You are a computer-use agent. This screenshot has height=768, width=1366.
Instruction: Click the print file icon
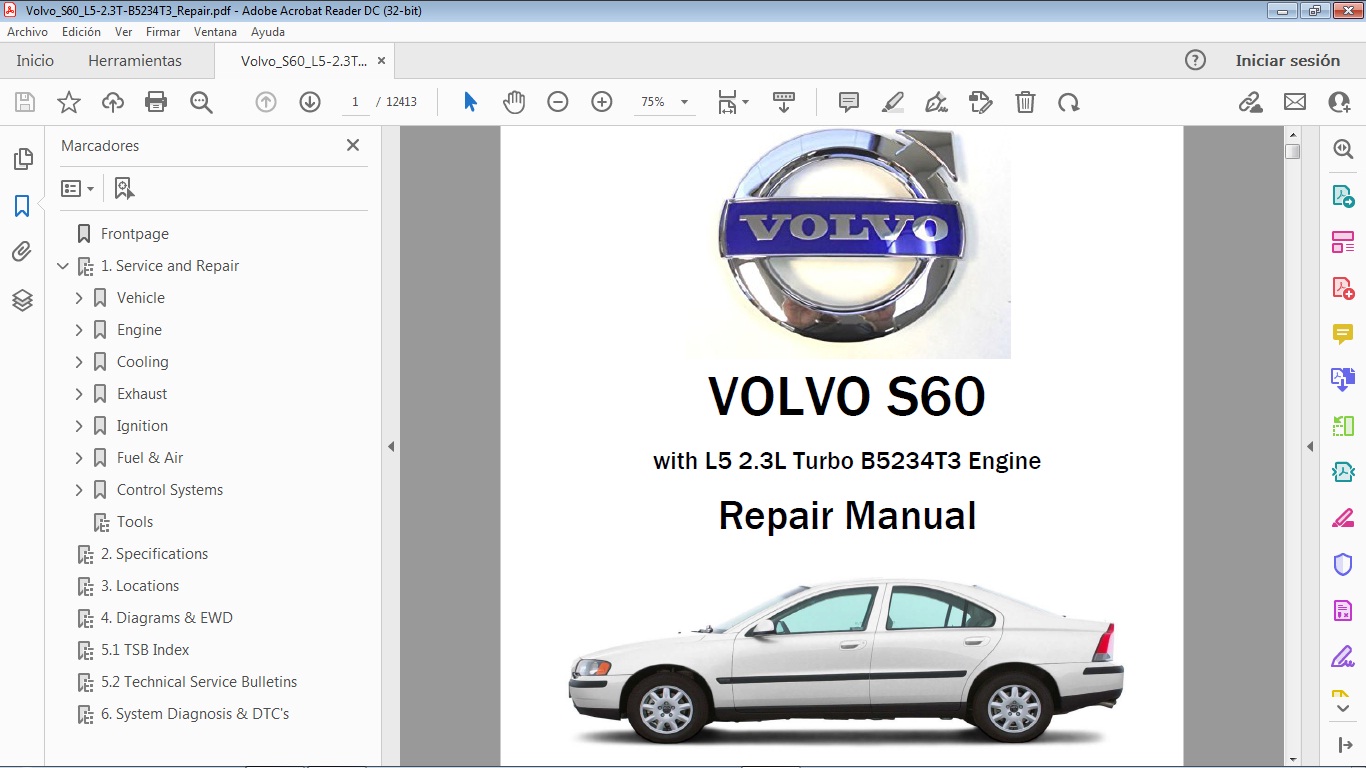coord(155,102)
